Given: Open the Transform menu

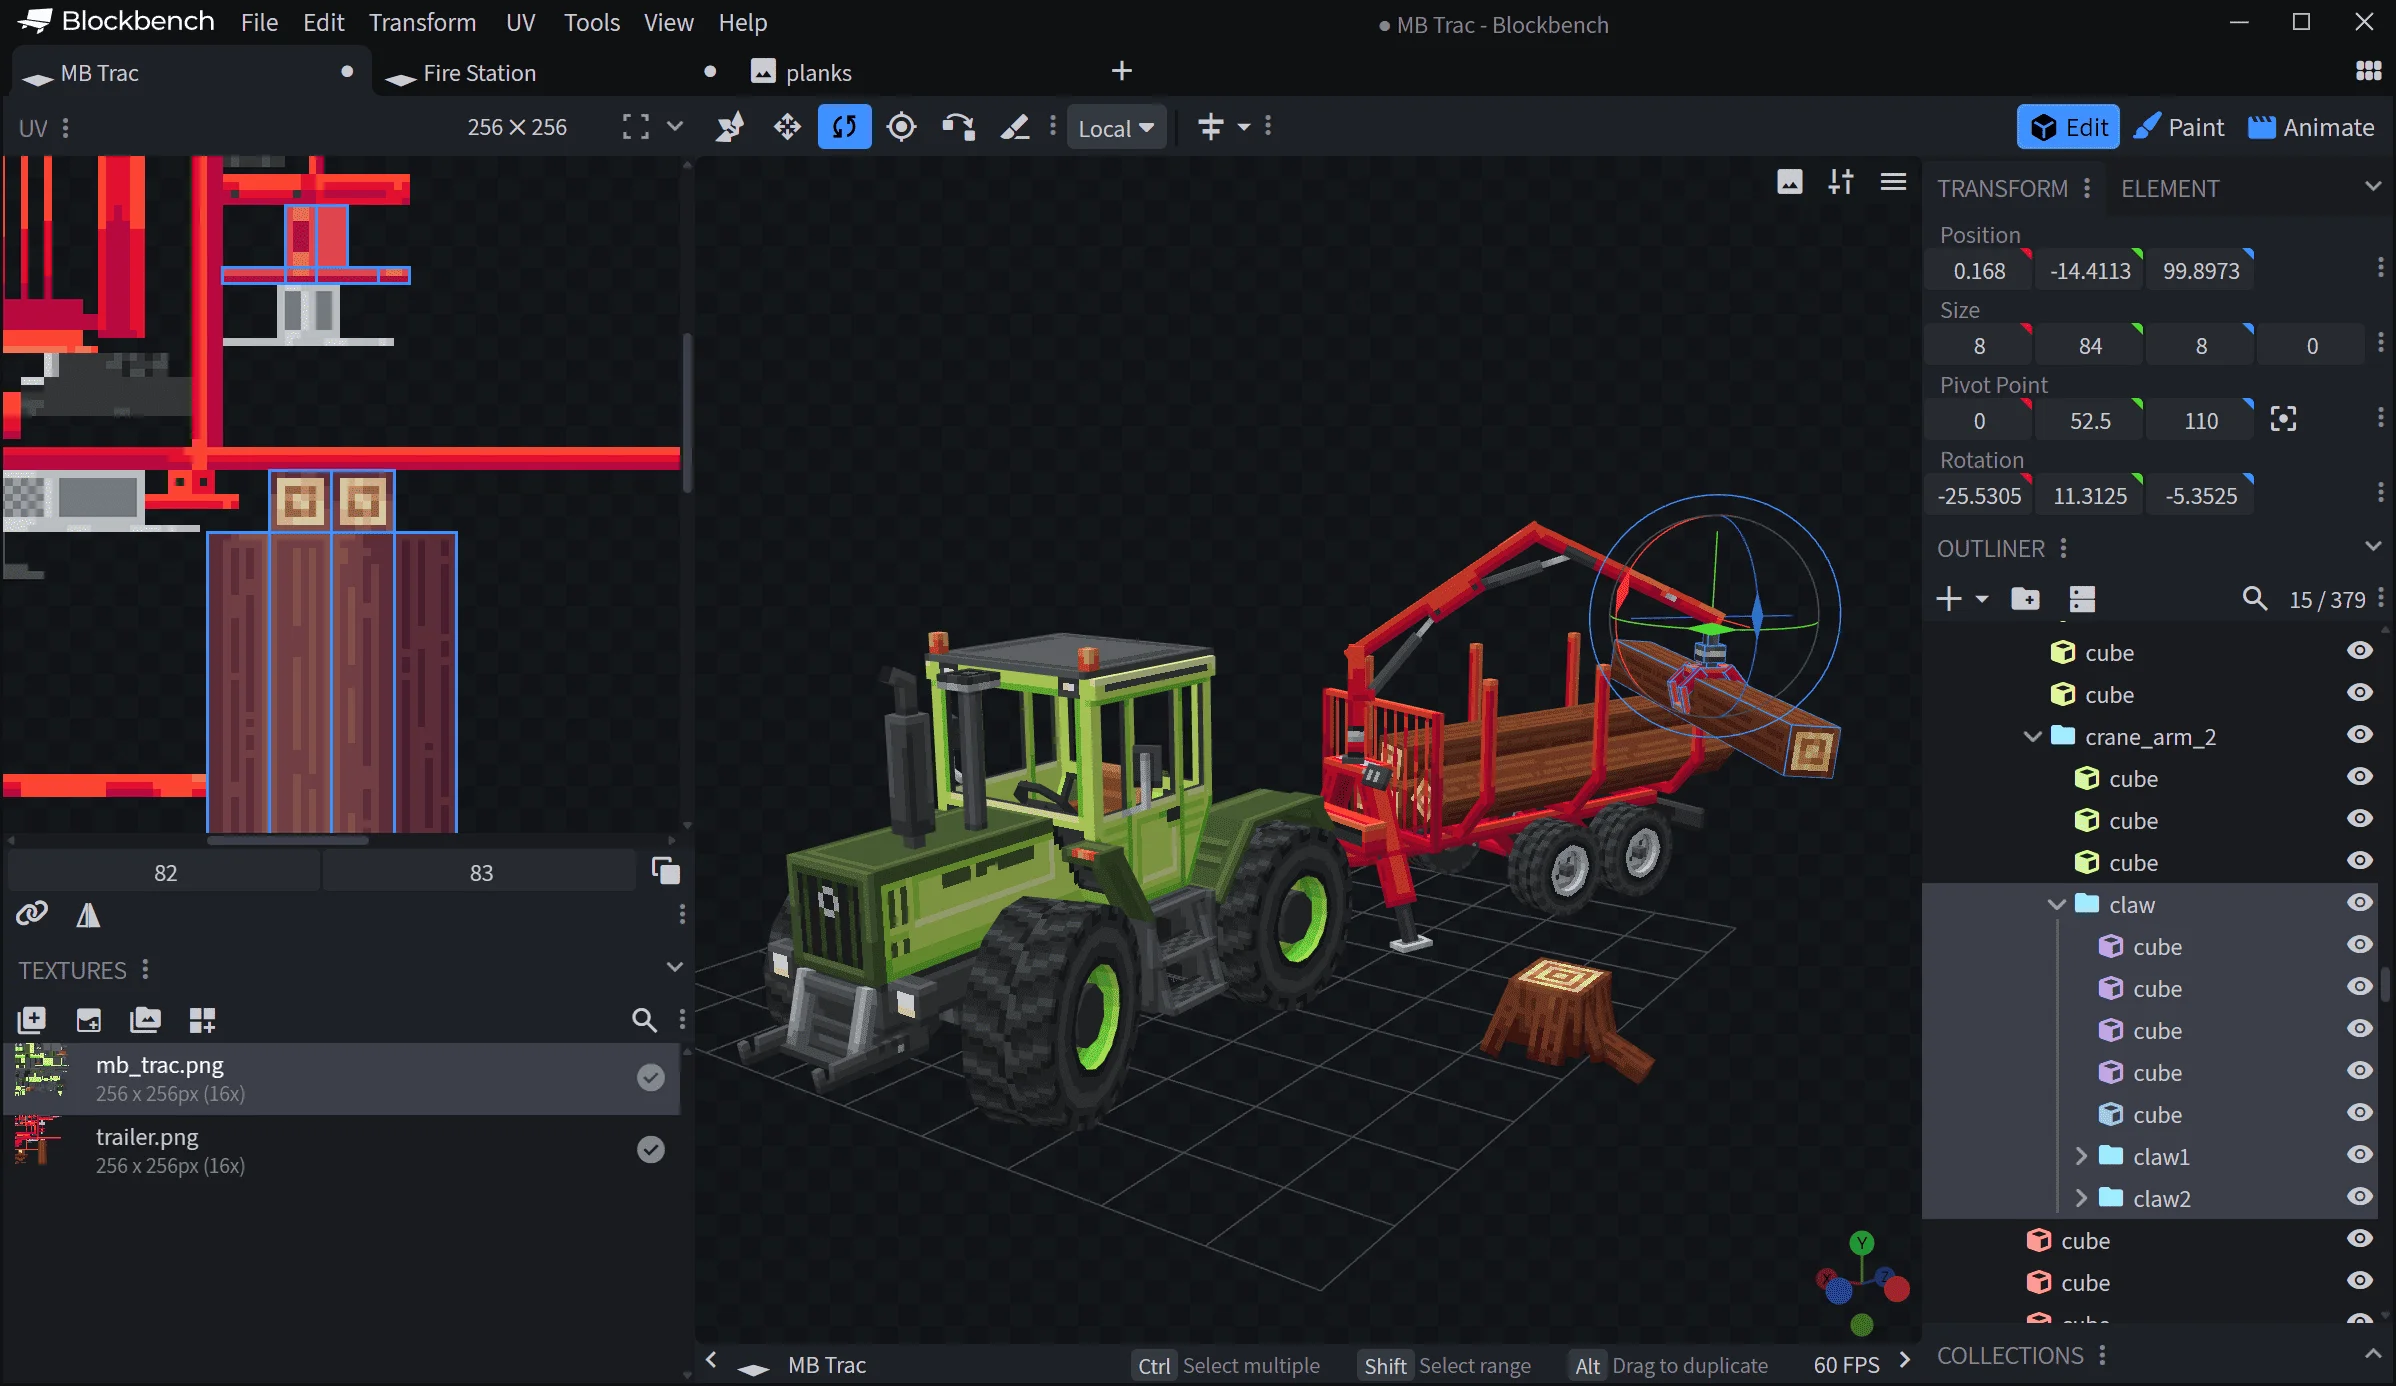Looking at the screenshot, I should (423, 22).
